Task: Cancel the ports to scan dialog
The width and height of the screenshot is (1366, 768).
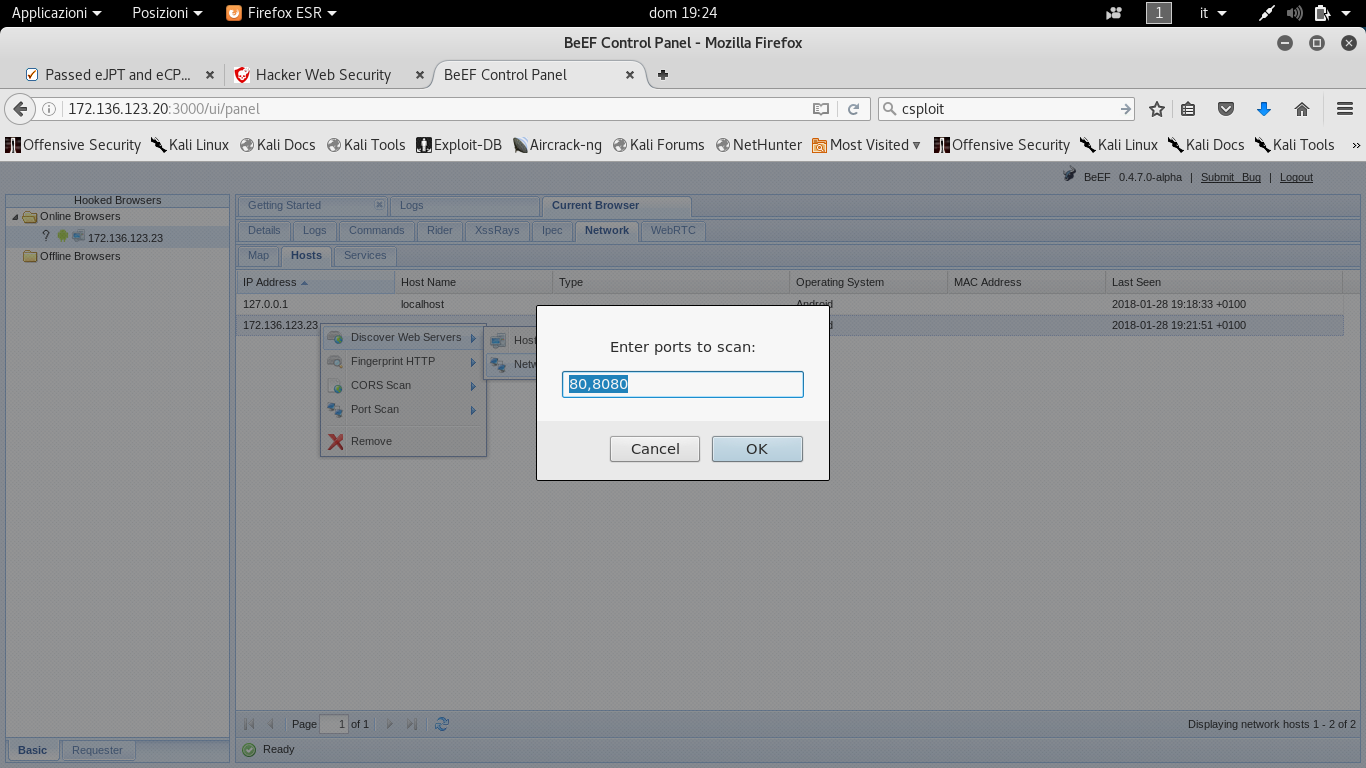Action: (x=655, y=449)
